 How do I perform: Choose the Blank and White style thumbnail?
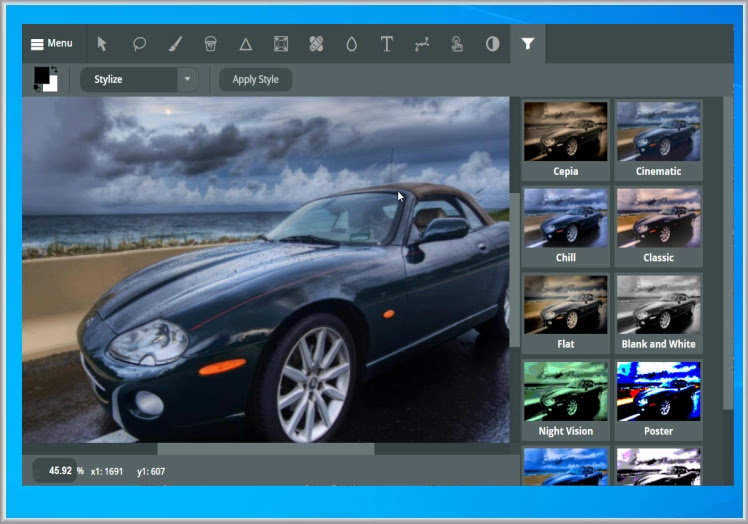pyautogui.click(x=658, y=313)
